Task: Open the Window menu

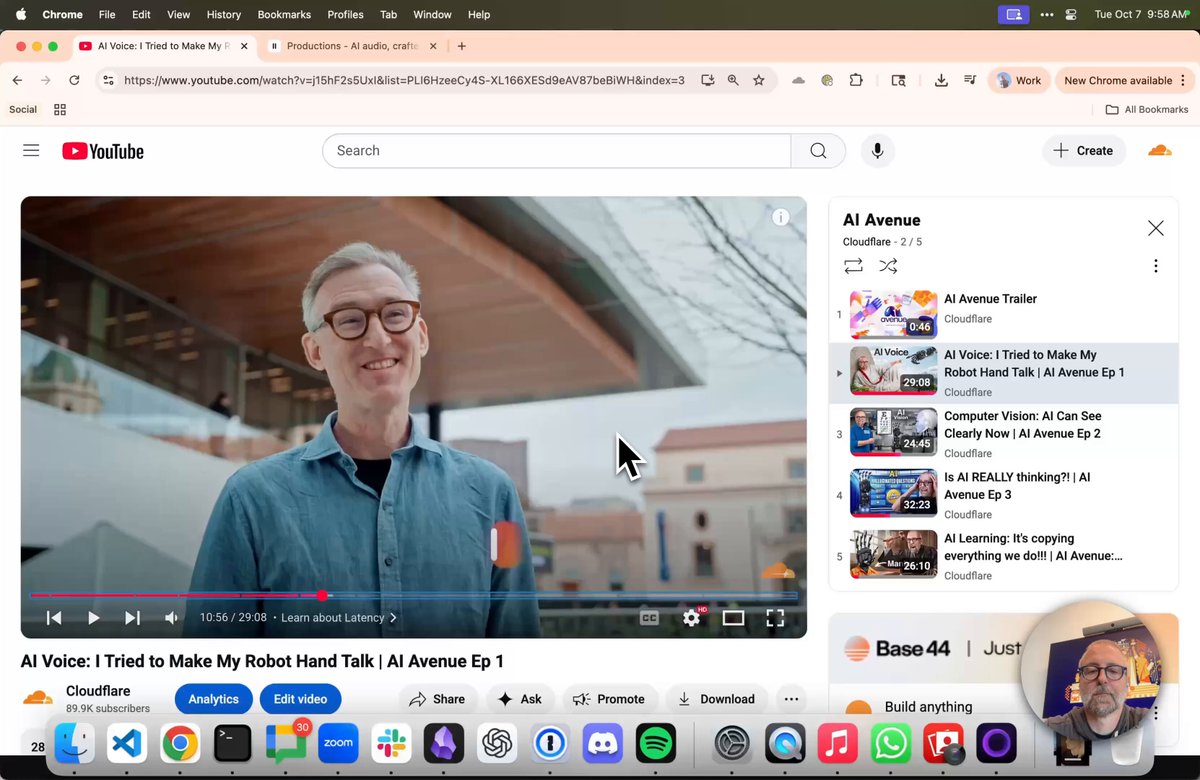Action: 432,14
